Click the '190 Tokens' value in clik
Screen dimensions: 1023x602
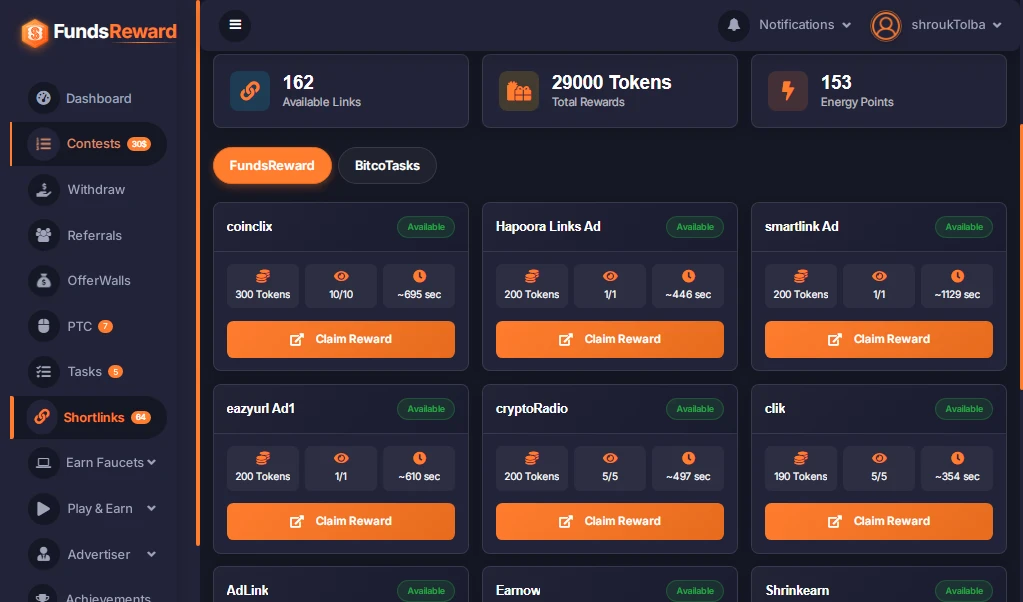click(x=801, y=476)
